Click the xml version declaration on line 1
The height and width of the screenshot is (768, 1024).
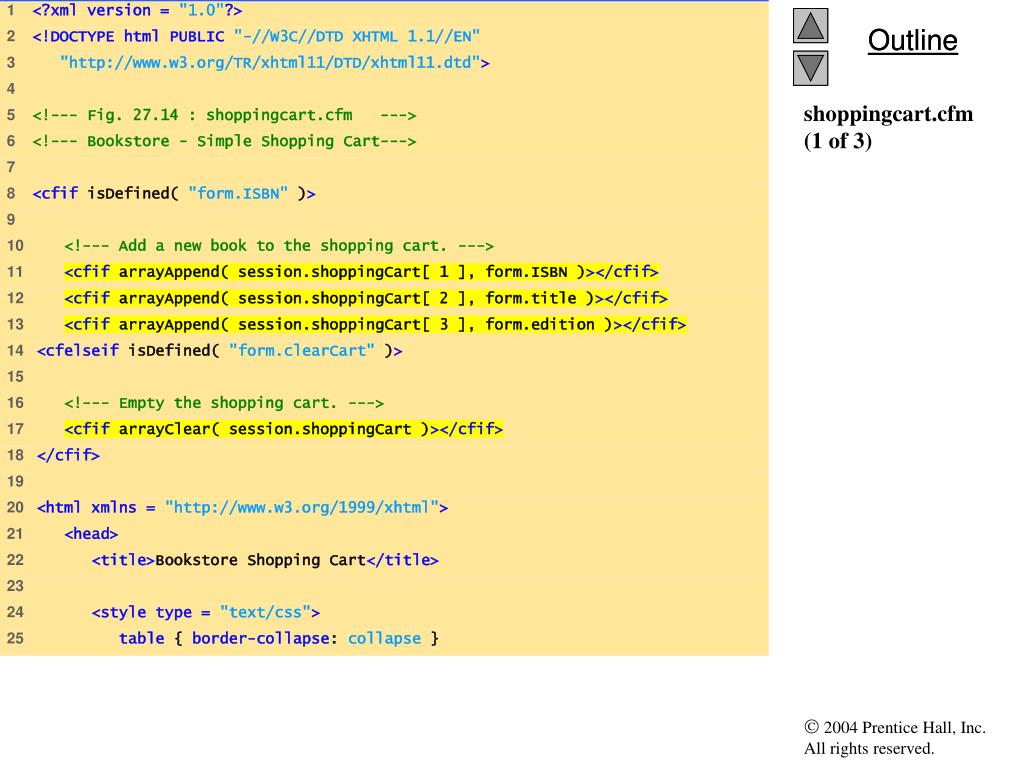137,10
